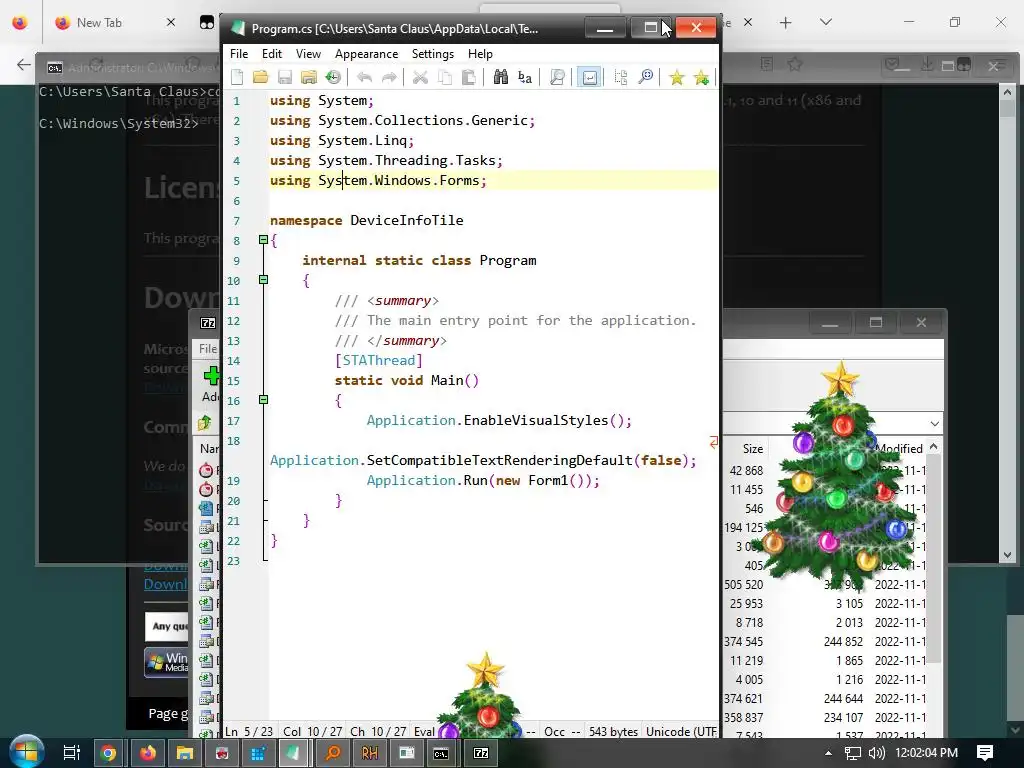
Task: Open the Firefox list-all-tabs chevron
Action: coord(825,23)
